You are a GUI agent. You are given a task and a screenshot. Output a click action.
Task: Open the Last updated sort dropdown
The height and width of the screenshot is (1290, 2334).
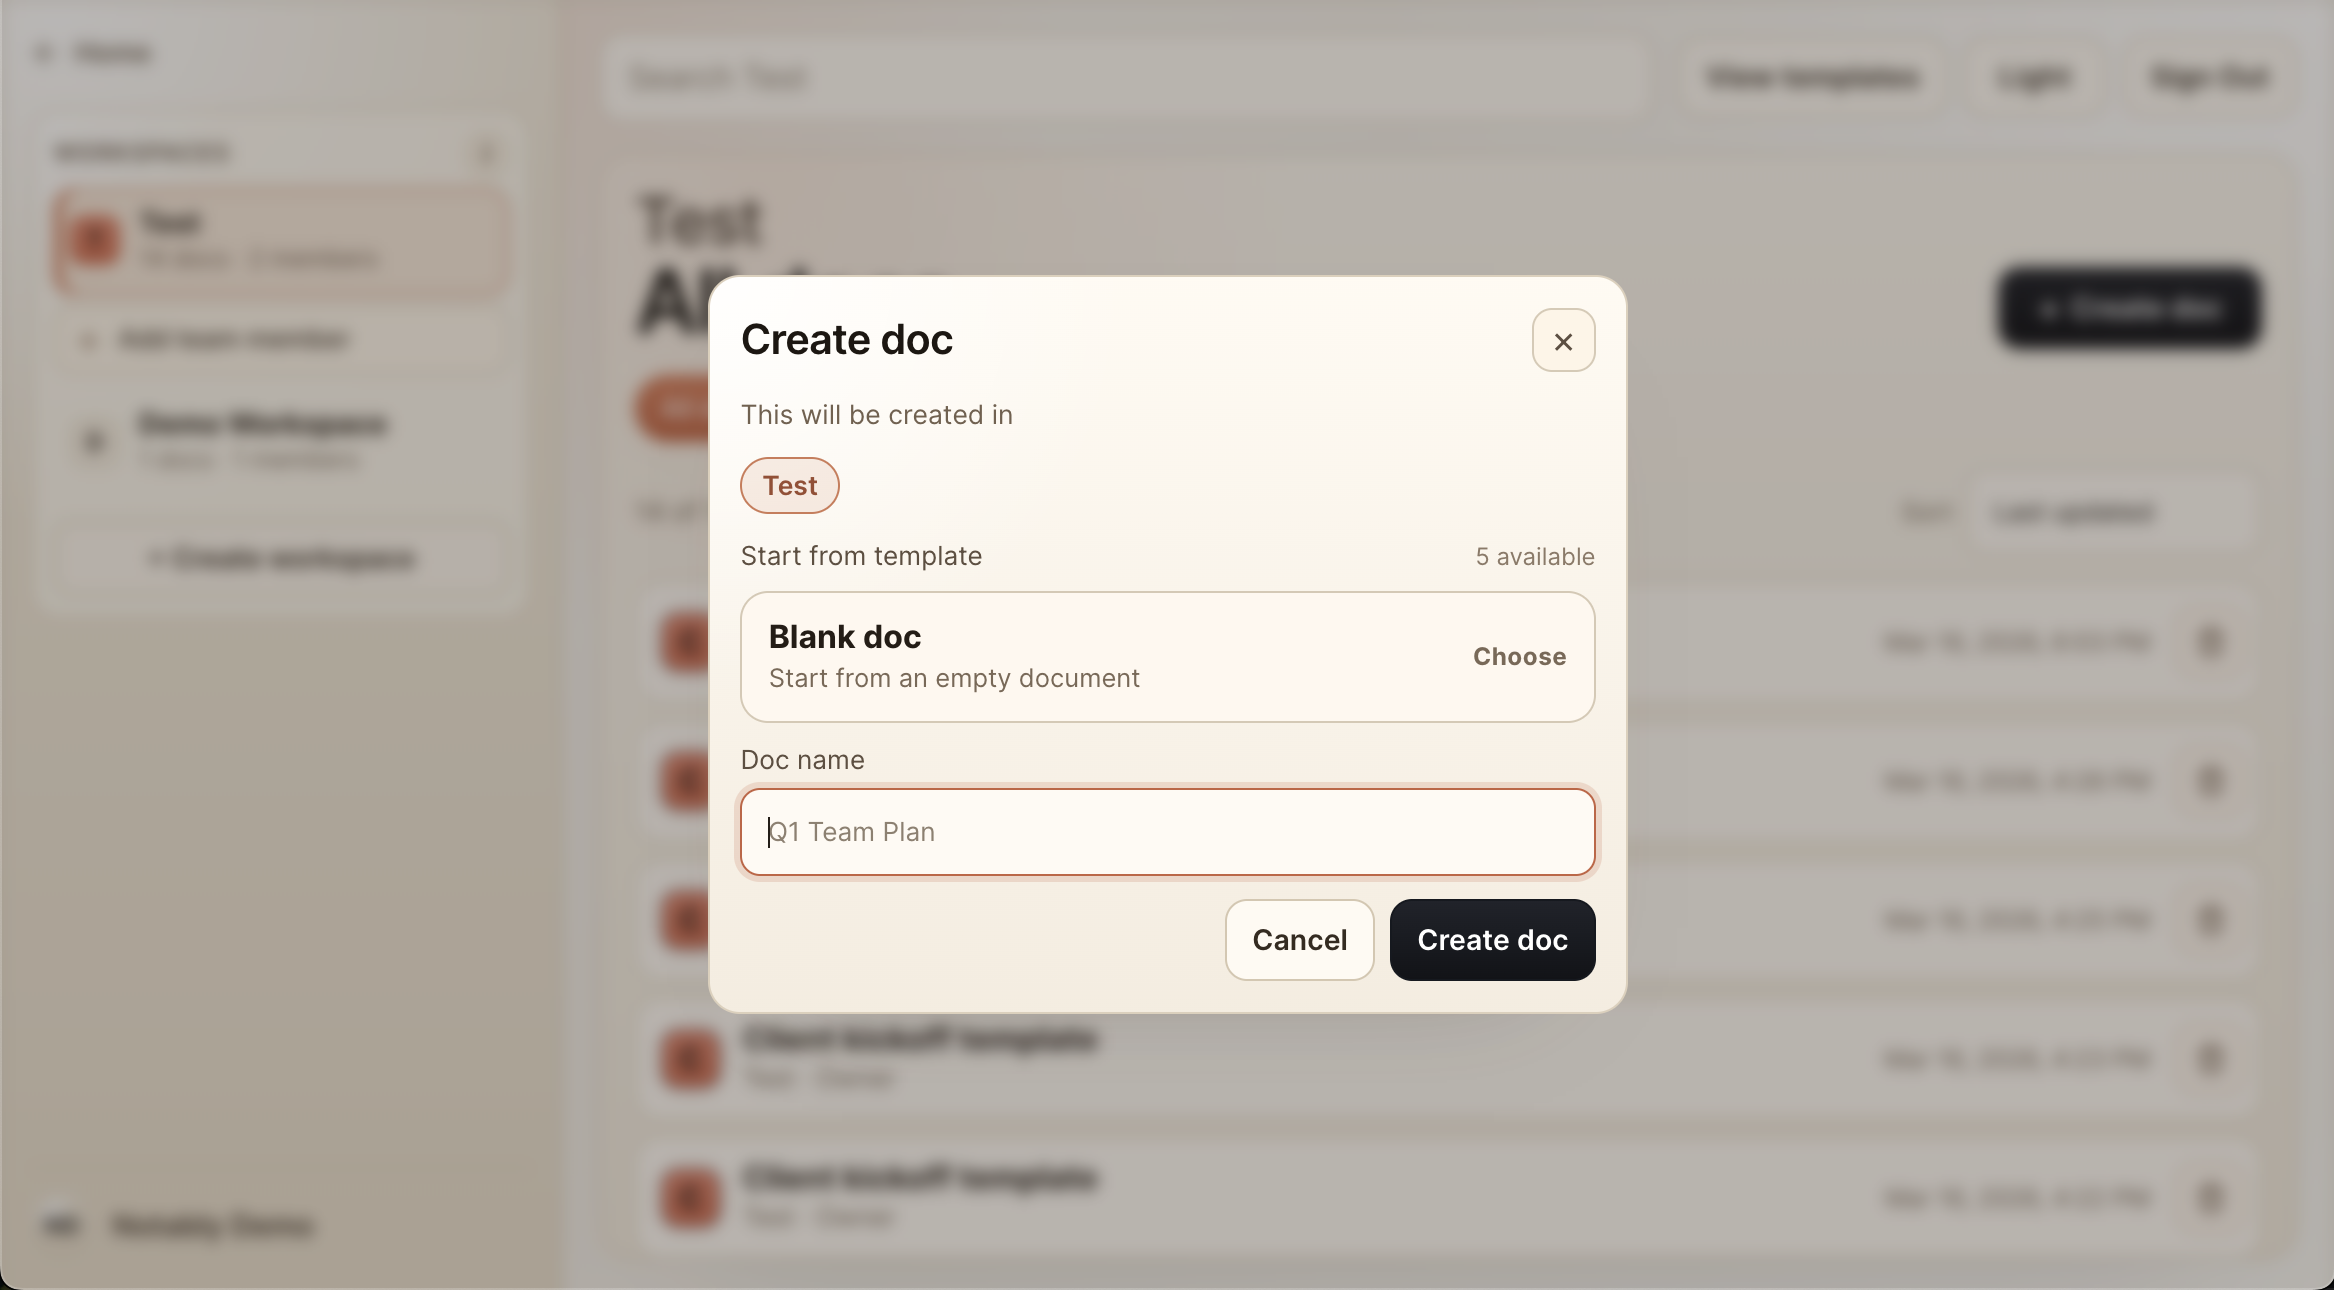point(2110,512)
